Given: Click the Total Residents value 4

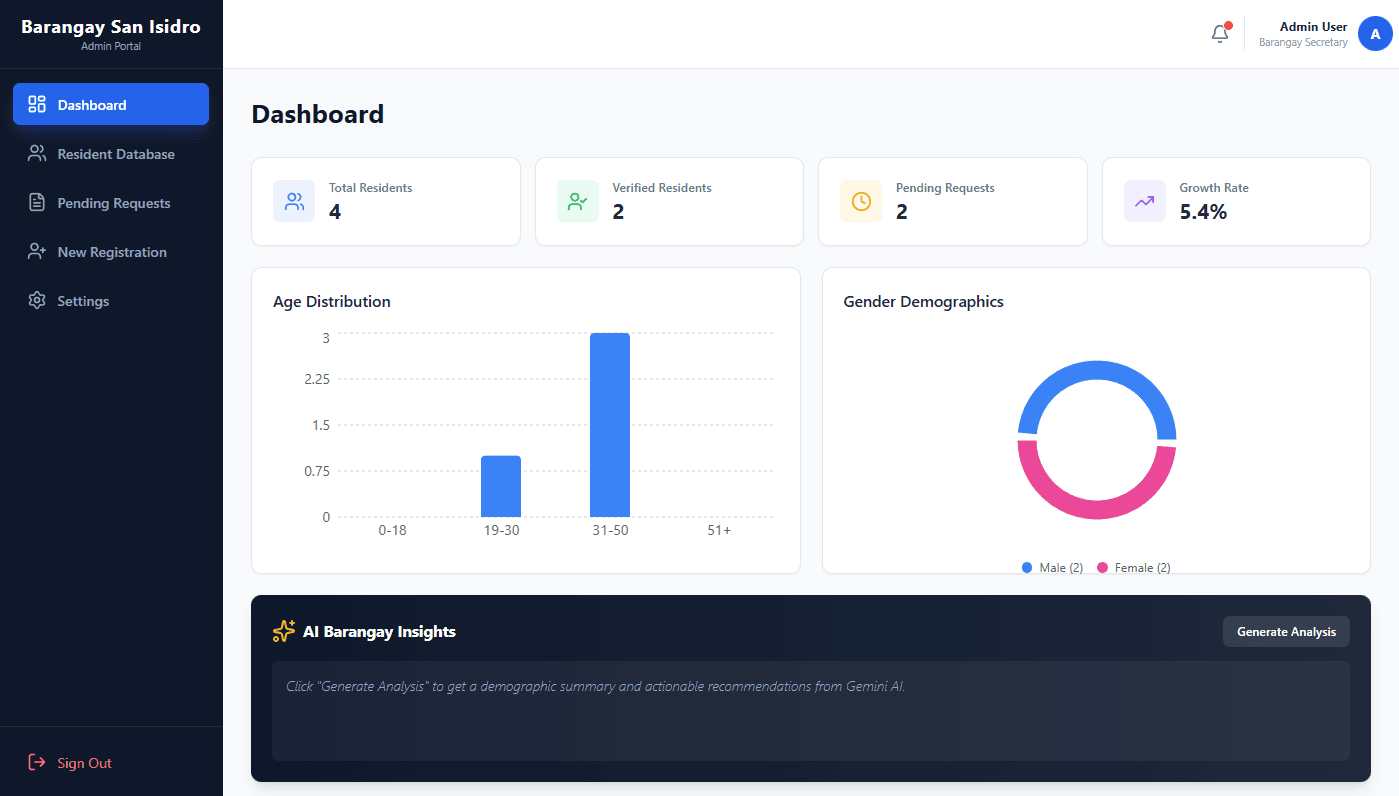Looking at the screenshot, I should [x=335, y=211].
